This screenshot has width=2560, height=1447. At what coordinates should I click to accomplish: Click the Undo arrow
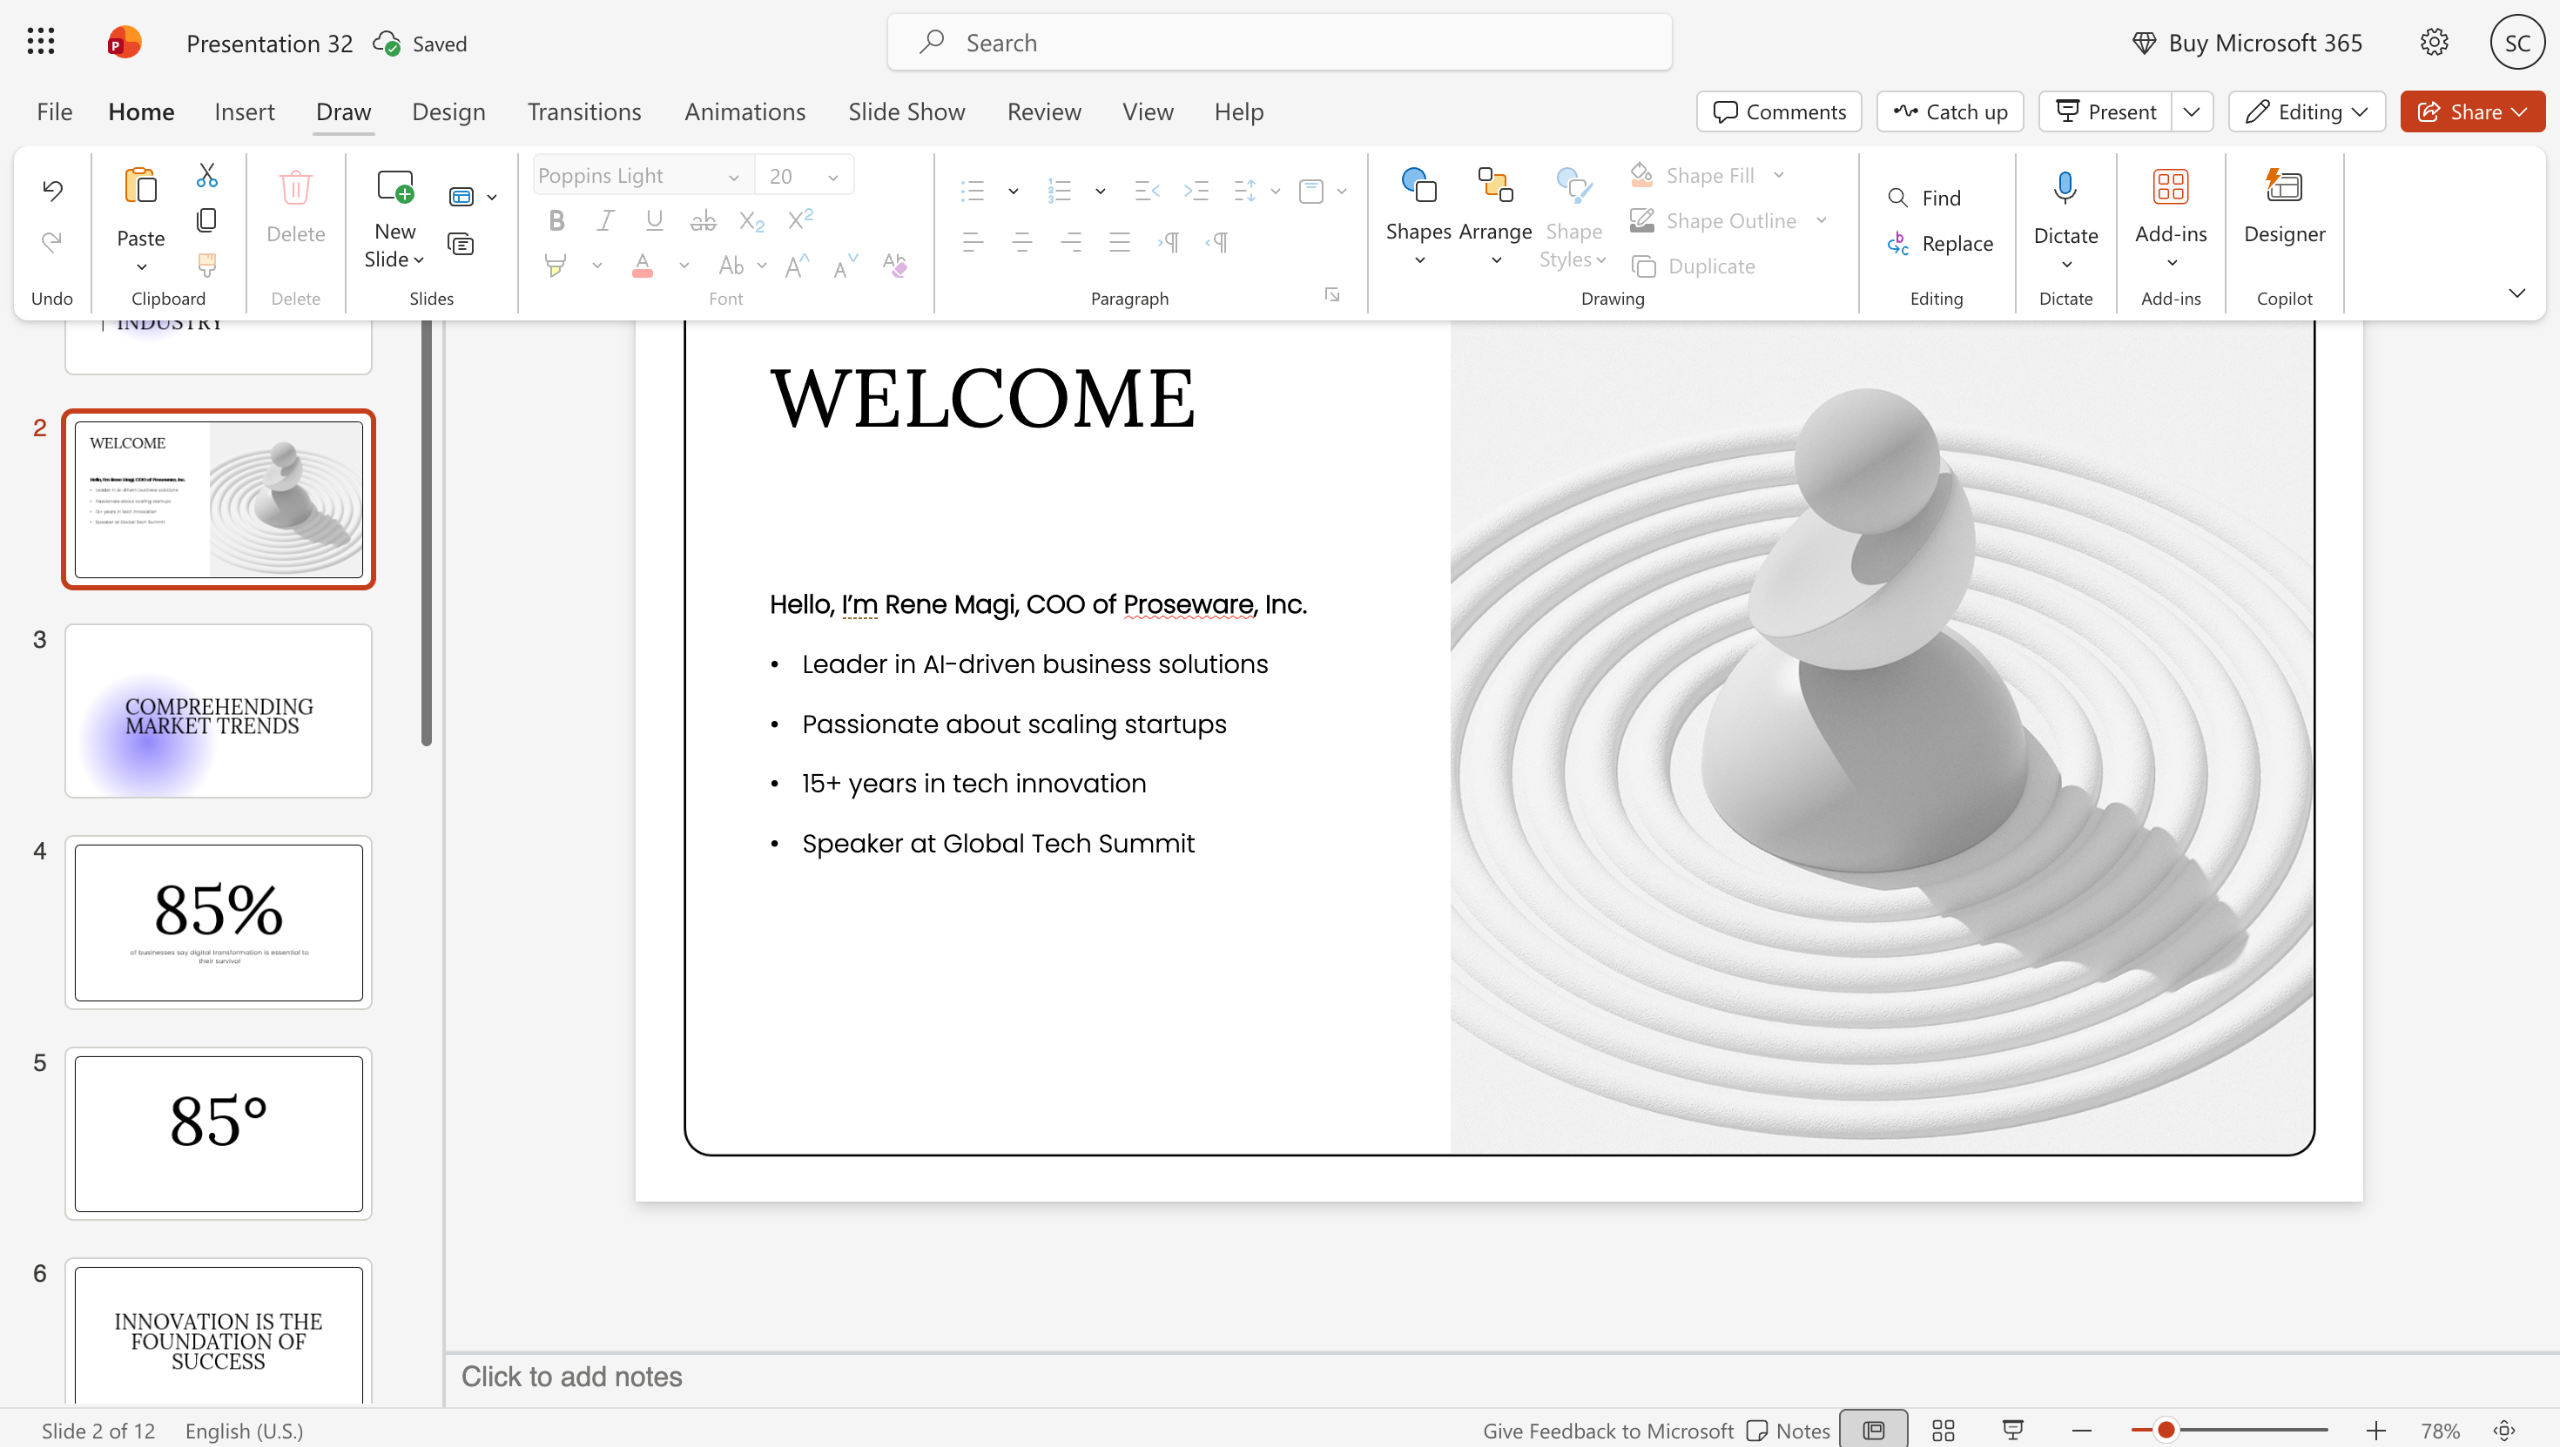[52, 189]
